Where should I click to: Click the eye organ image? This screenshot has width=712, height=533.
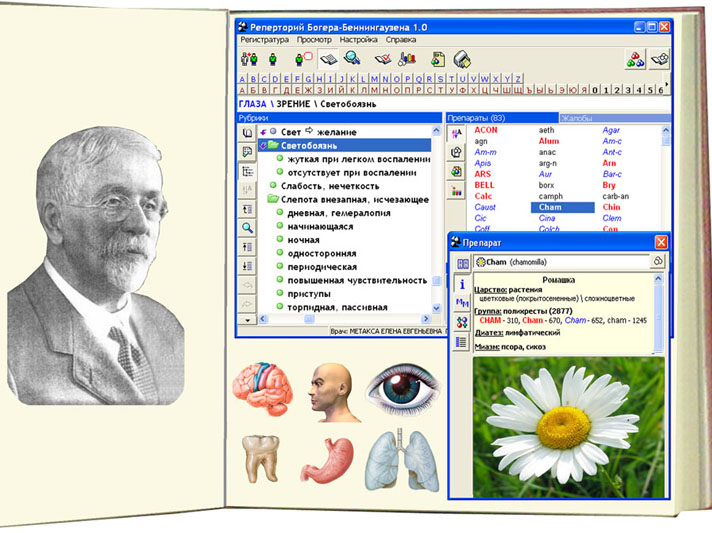pyautogui.click(x=399, y=388)
